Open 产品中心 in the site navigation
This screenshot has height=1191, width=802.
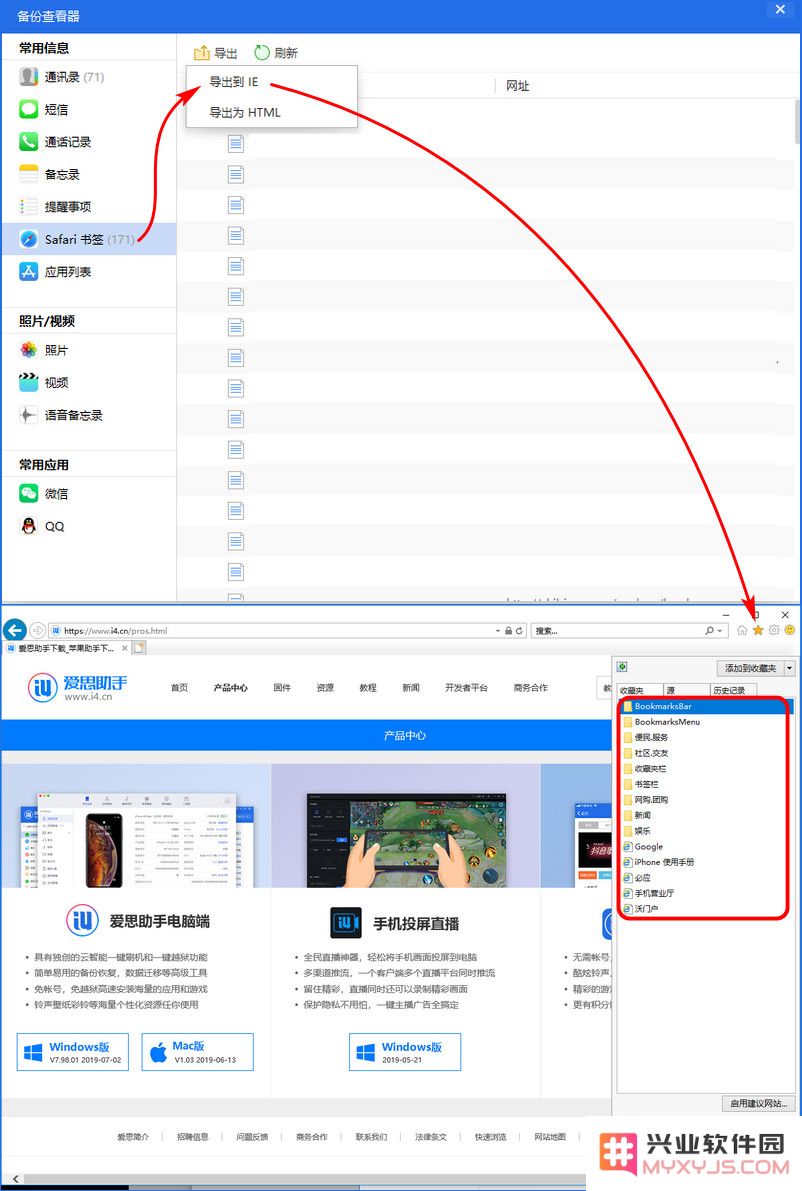(230, 687)
